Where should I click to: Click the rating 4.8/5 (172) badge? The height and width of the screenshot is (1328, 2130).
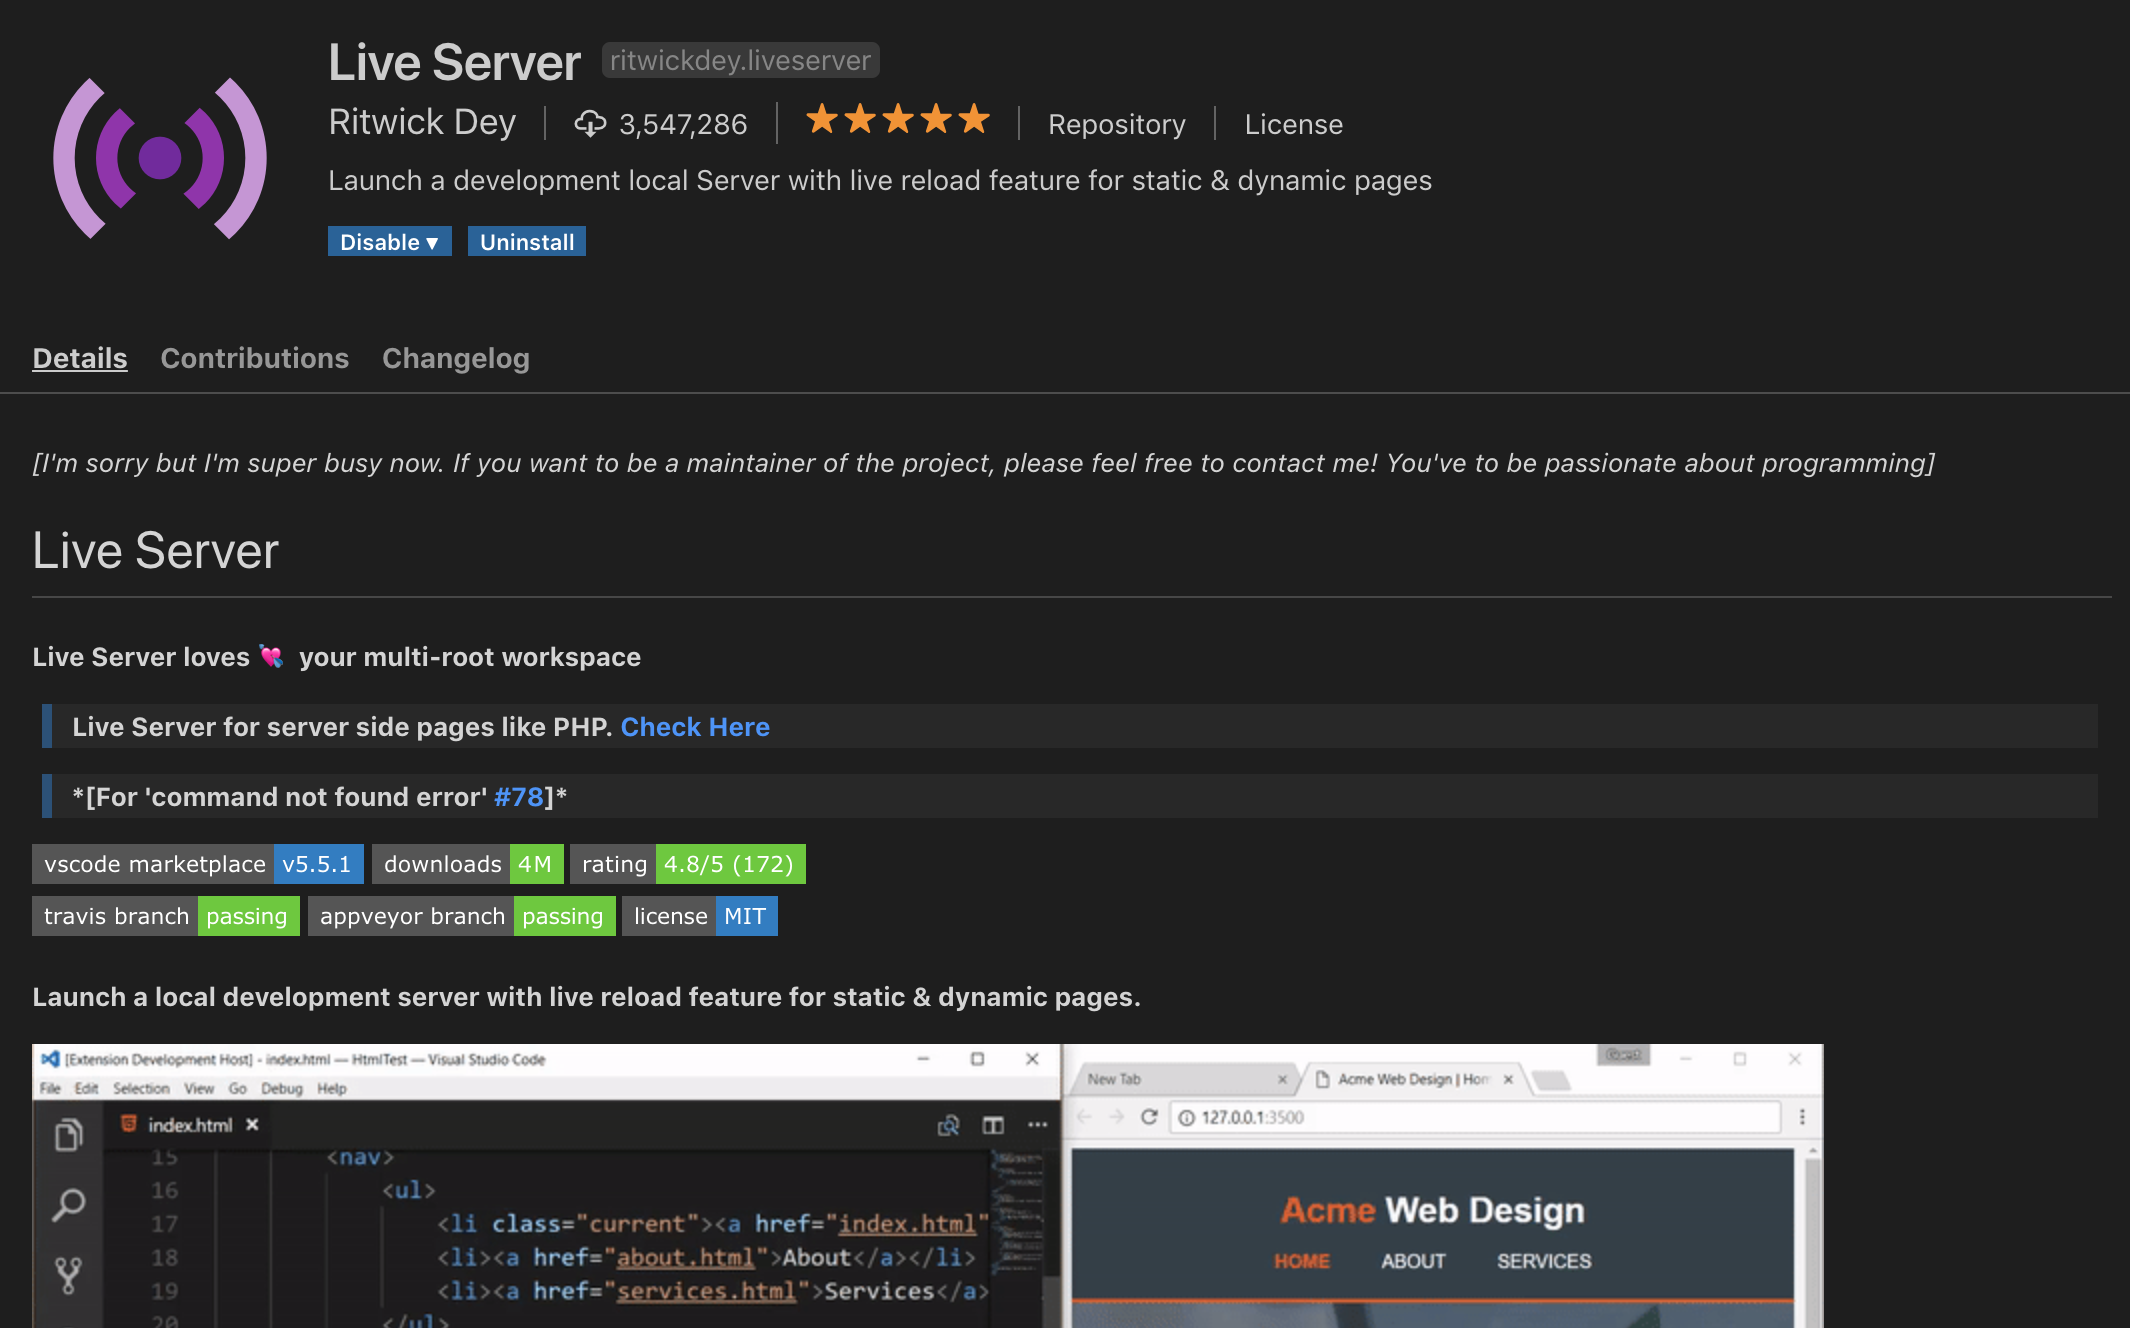(688, 864)
